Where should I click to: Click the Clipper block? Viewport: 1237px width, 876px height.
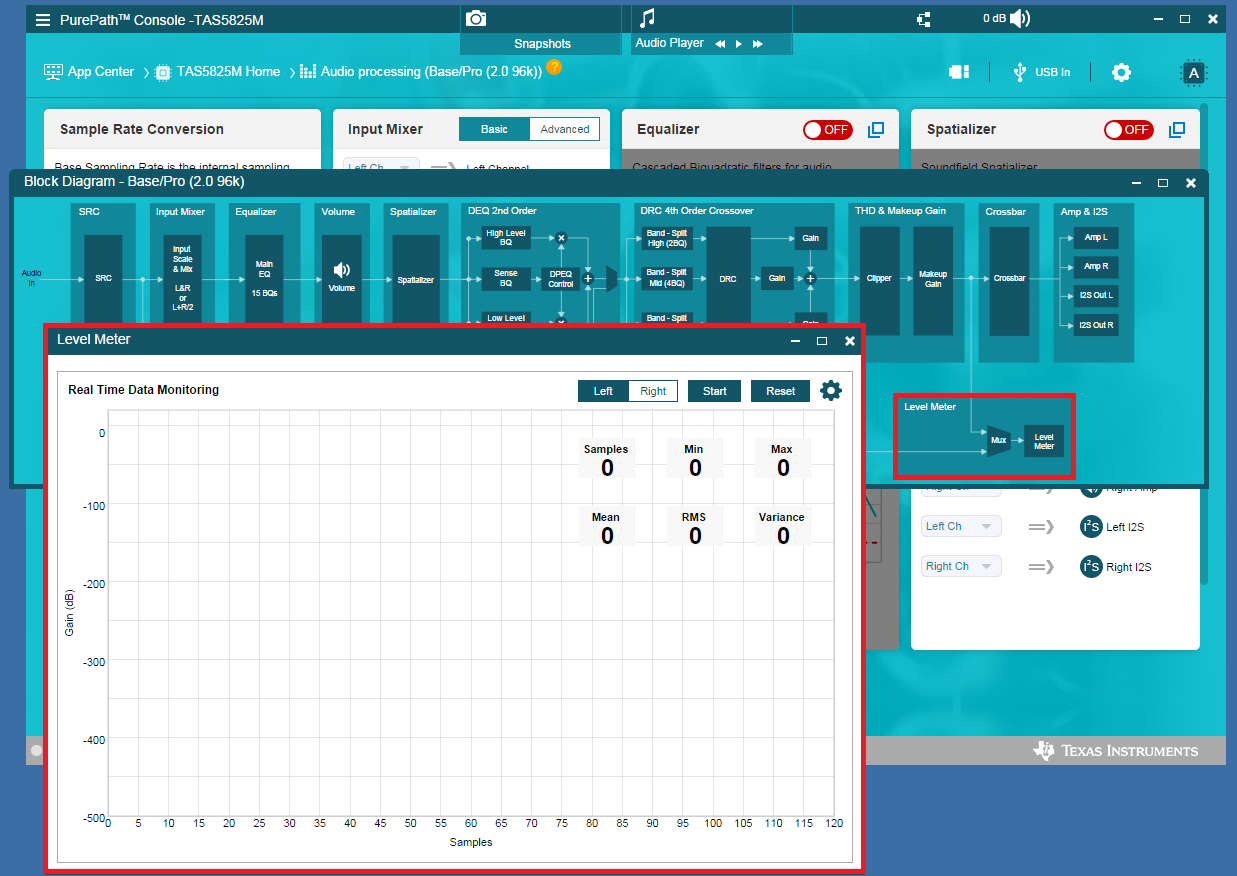point(879,279)
